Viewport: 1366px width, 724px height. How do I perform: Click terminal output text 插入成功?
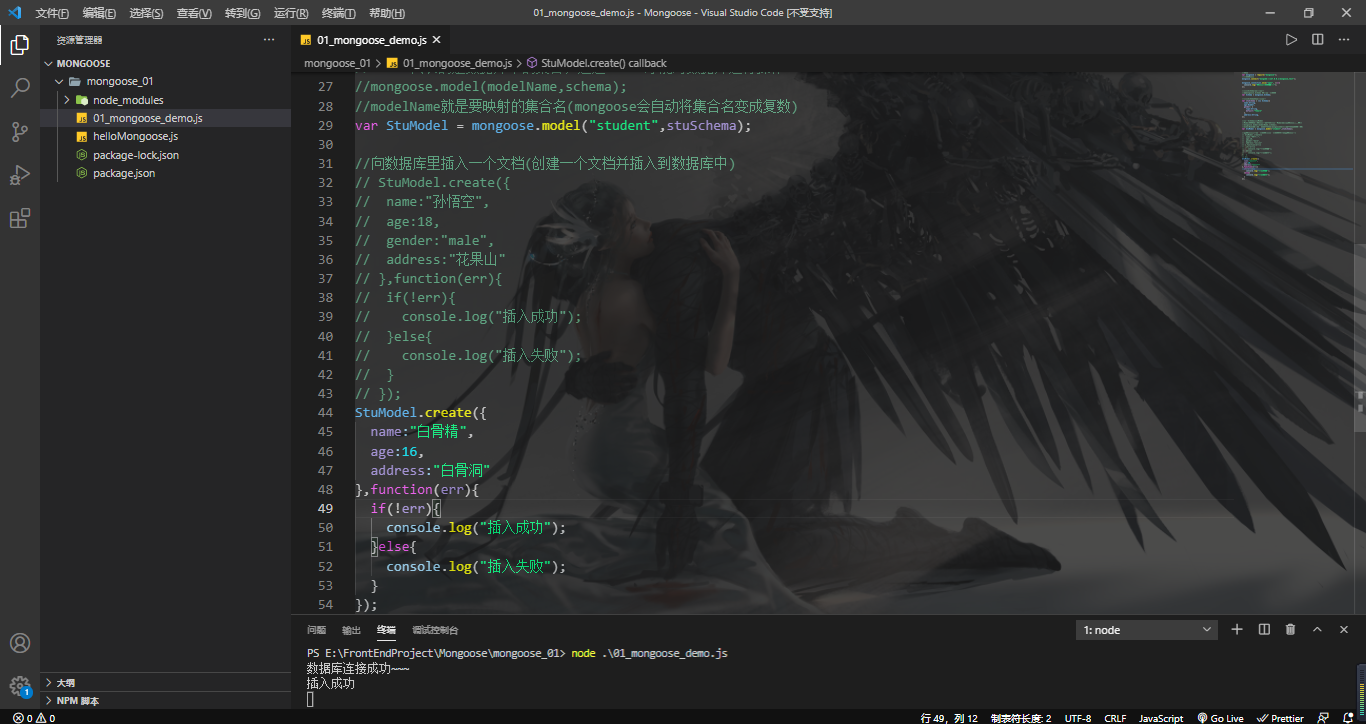pos(331,684)
